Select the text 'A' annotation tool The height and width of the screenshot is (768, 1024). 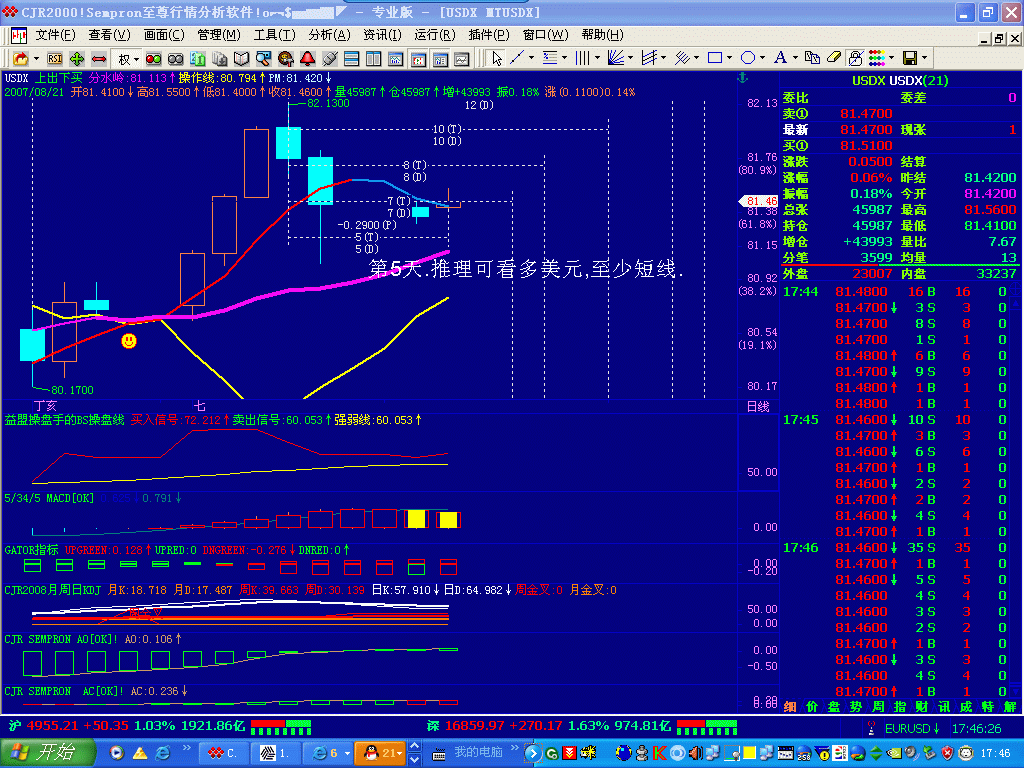point(780,58)
